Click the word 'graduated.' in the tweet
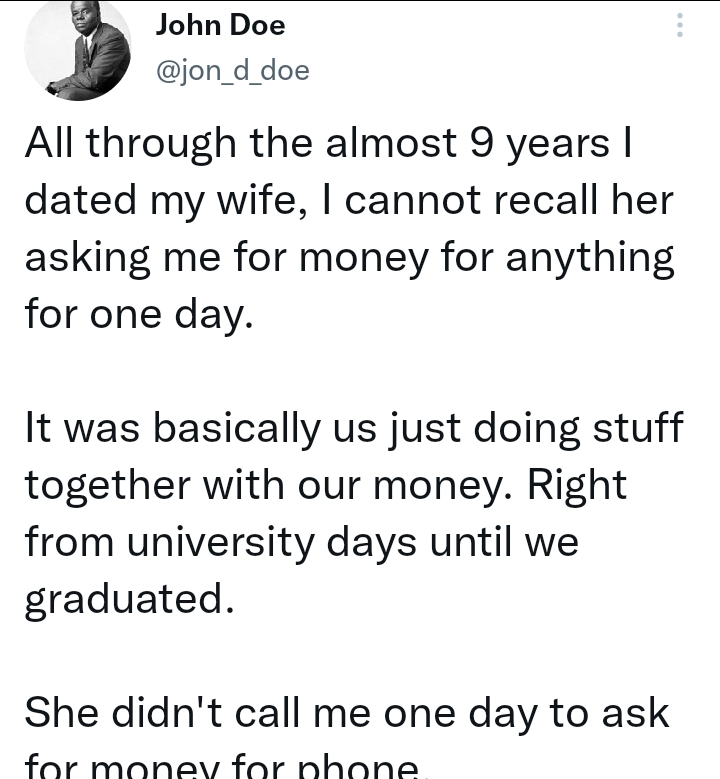The height and width of the screenshot is (779, 720). [128, 599]
